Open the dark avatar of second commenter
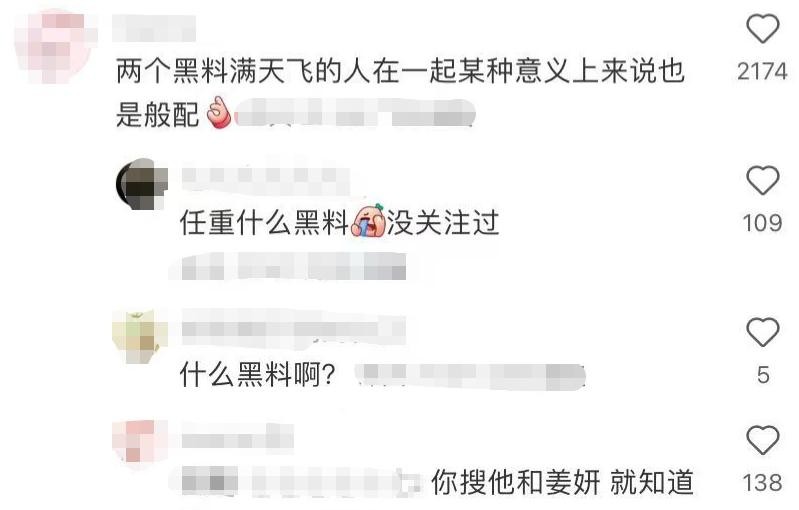799x510 pixels. pyautogui.click(x=142, y=183)
